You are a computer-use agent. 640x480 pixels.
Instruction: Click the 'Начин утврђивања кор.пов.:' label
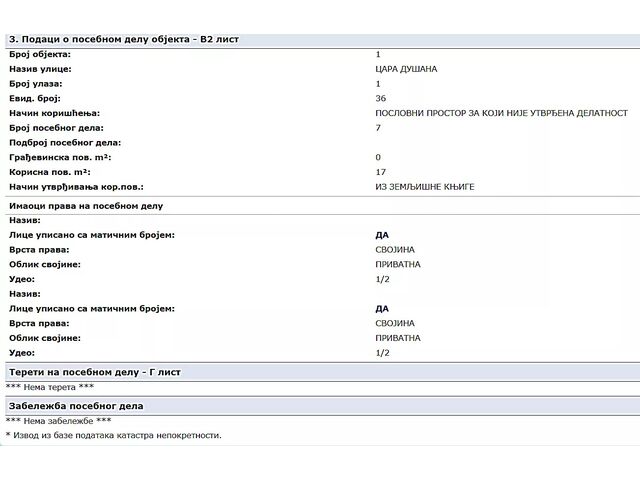(76, 187)
